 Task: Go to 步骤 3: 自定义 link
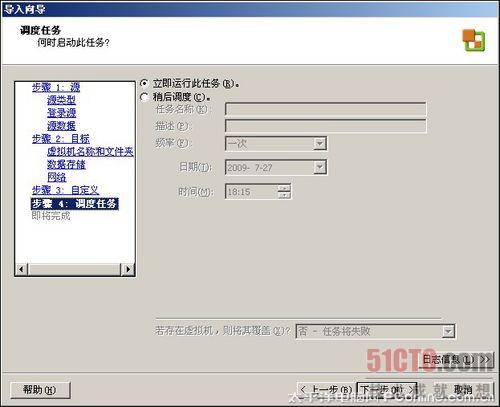(x=65, y=190)
